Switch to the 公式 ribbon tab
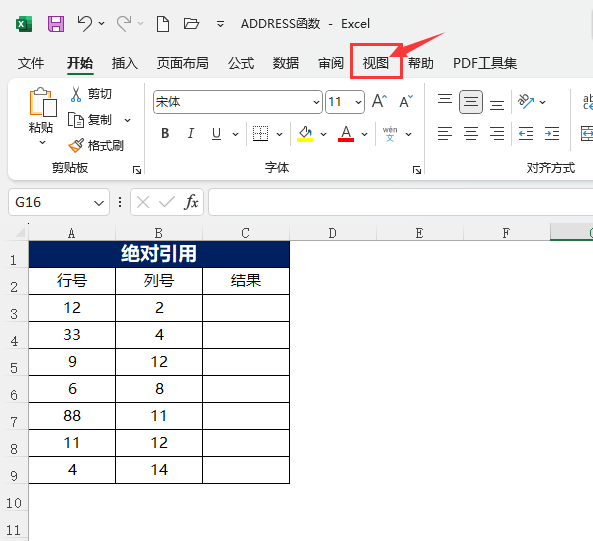This screenshot has width=593, height=541. [x=241, y=63]
